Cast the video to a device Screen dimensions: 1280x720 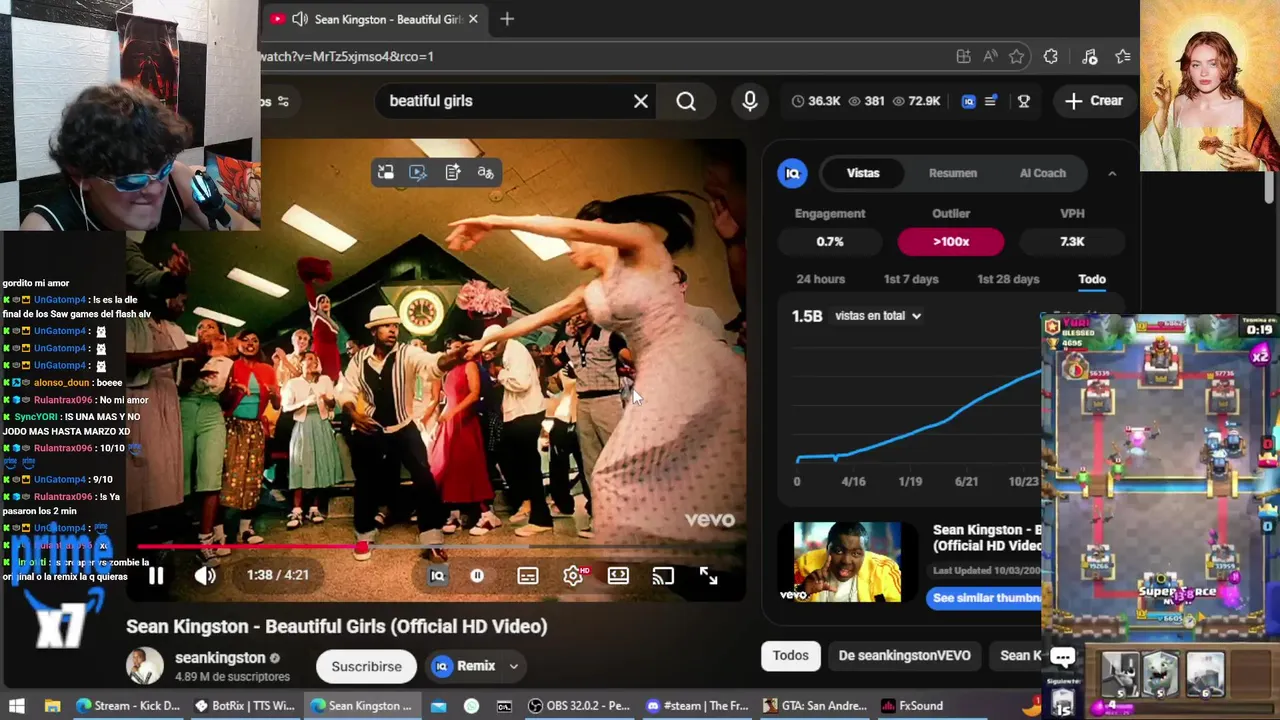point(663,576)
